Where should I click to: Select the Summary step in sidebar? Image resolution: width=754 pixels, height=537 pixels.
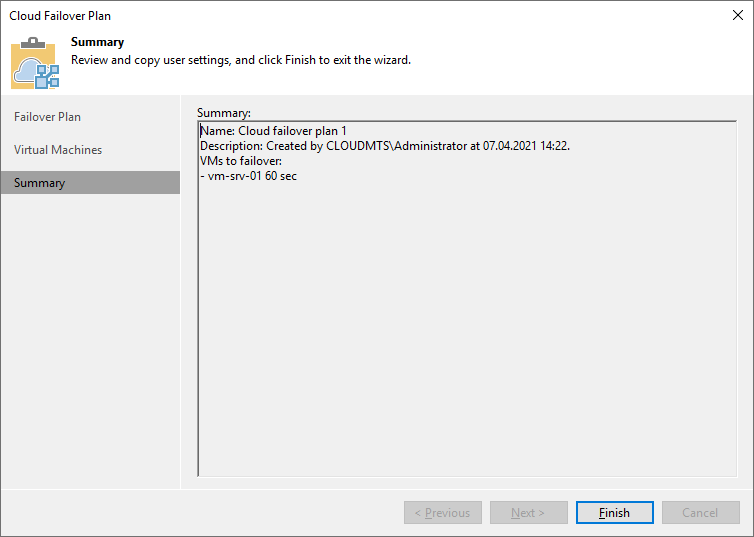click(40, 183)
